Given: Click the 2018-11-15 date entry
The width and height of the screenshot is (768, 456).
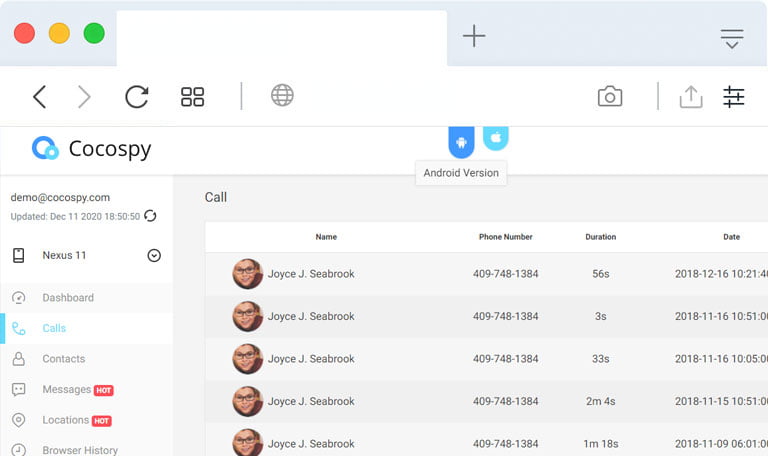Looking at the screenshot, I should pyautogui.click(x=721, y=401).
